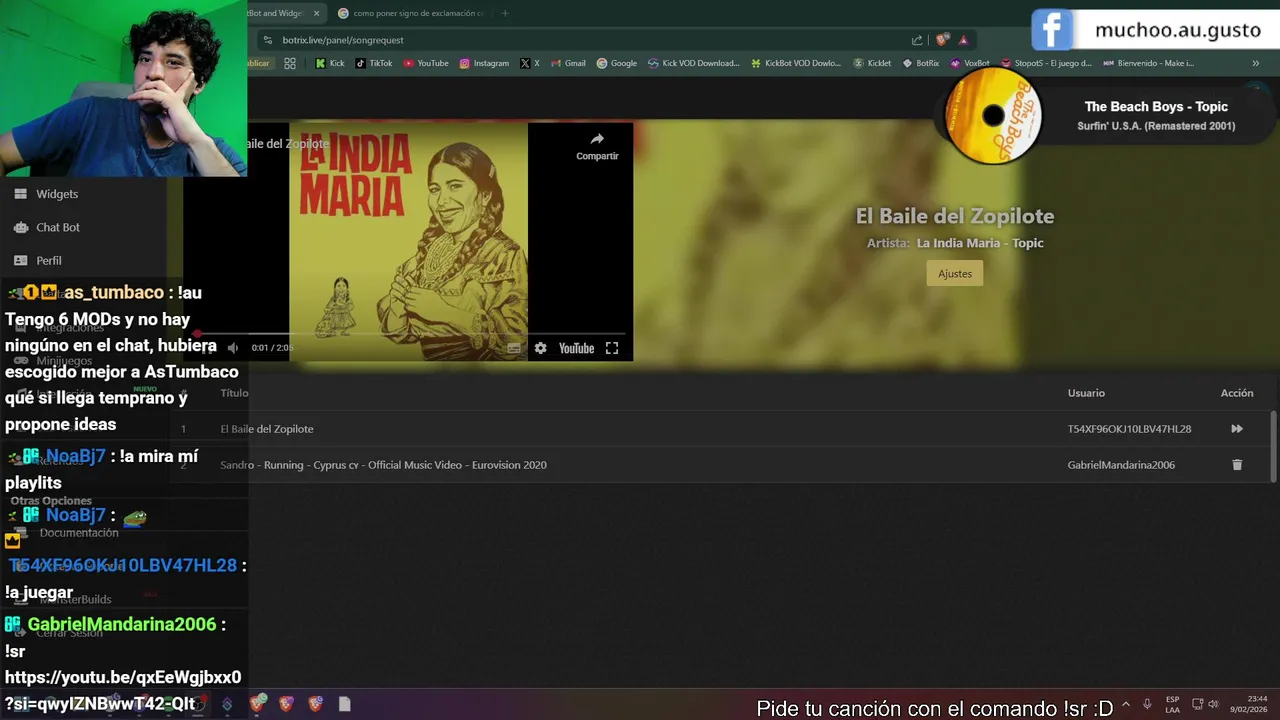Screen dimensions: 1280x720
Task: Open Chat Bot in the sidebar
Action: 58,227
